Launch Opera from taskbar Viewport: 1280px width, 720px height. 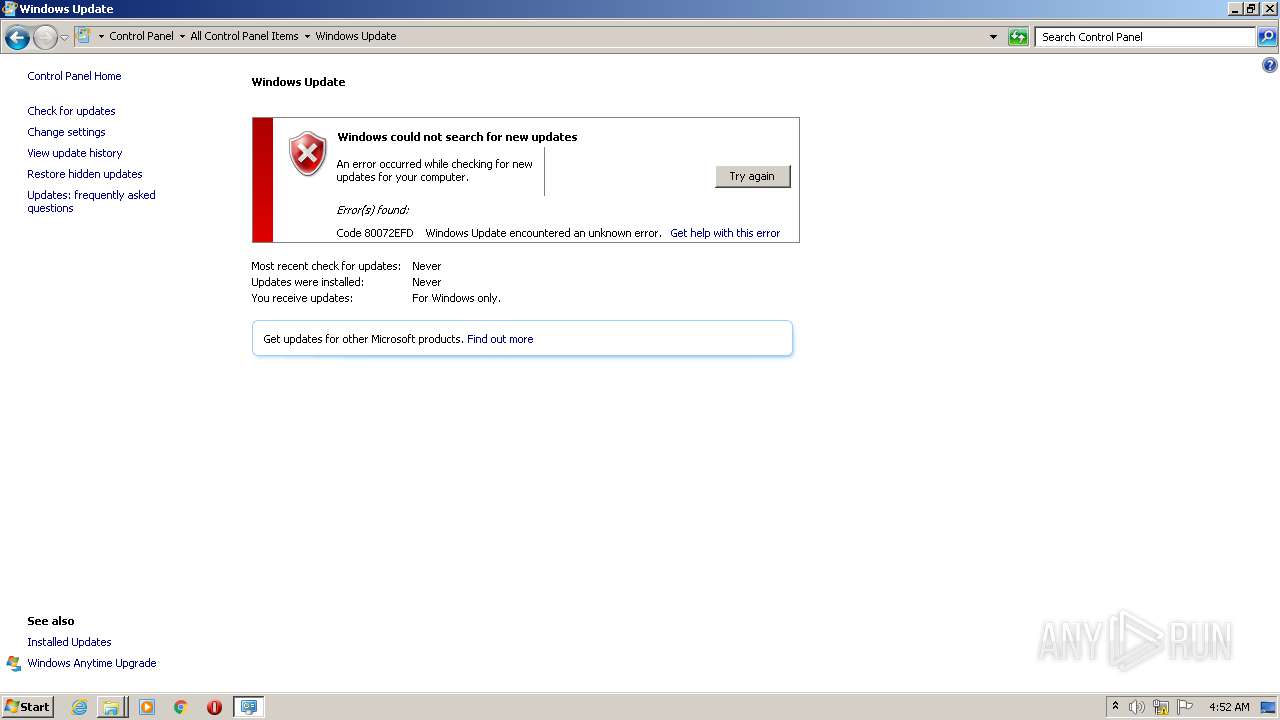(214, 707)
